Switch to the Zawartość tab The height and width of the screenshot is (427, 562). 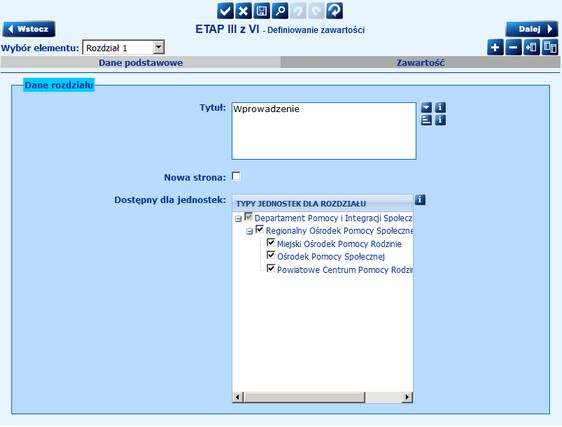coord(420,63)
